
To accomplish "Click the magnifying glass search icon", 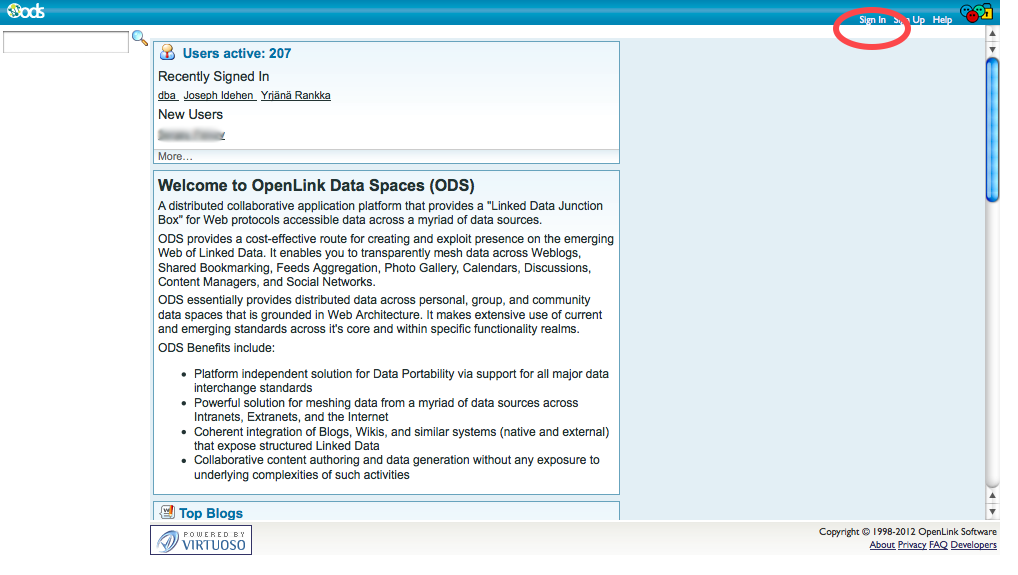I will 140,38.
